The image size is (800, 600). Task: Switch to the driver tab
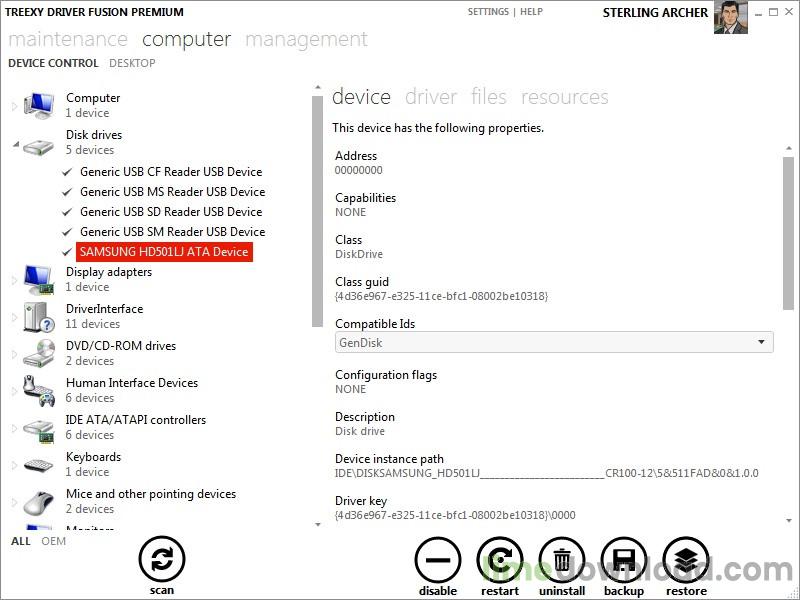tap(431, 97)
